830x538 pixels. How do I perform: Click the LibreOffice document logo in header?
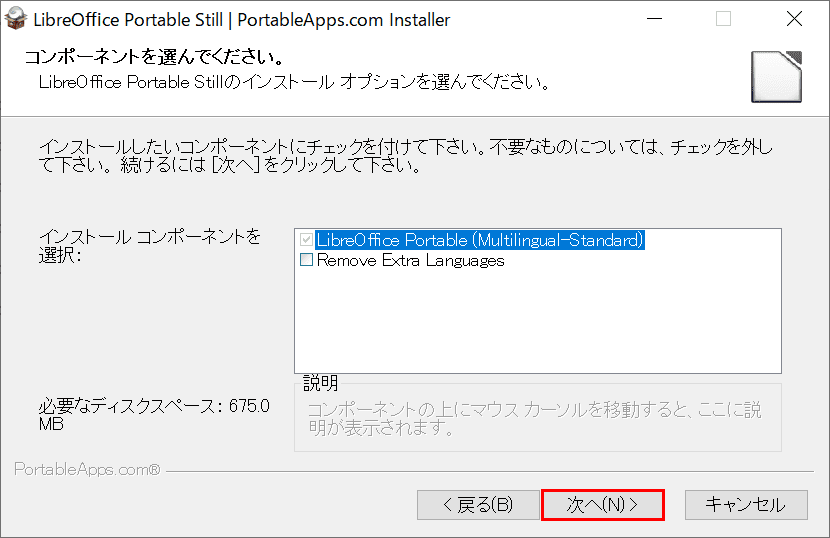pyautogui.click(x=777, y=77)
